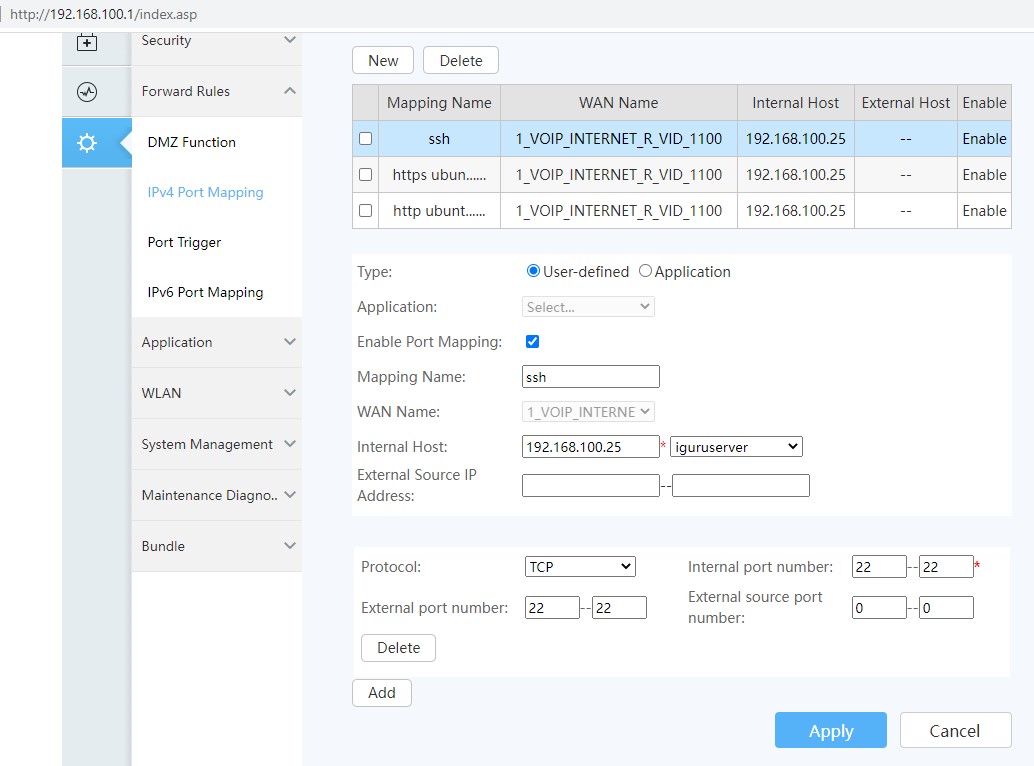Click Delete button in the protocol section
1034x766 pixels.
[x=398, y=648]
